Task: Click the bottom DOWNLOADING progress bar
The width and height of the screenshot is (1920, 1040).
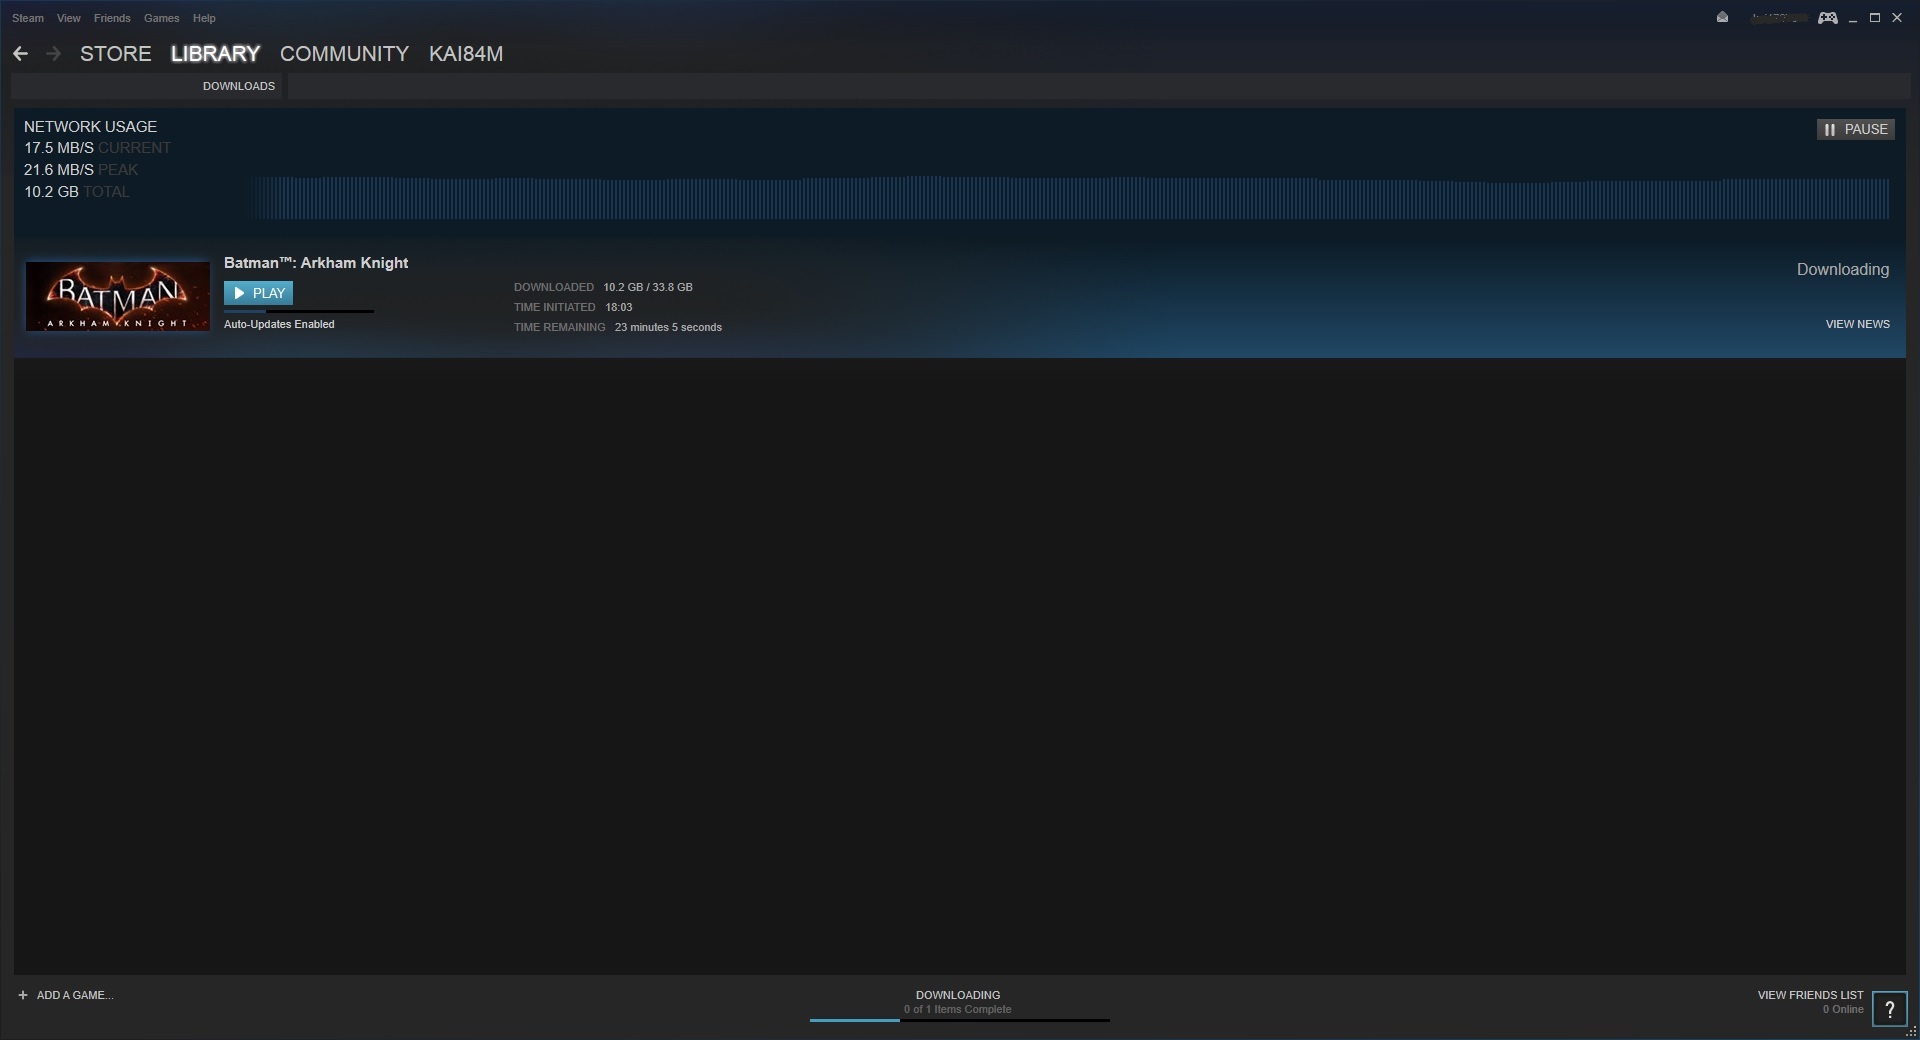Action: (959, 1020)
